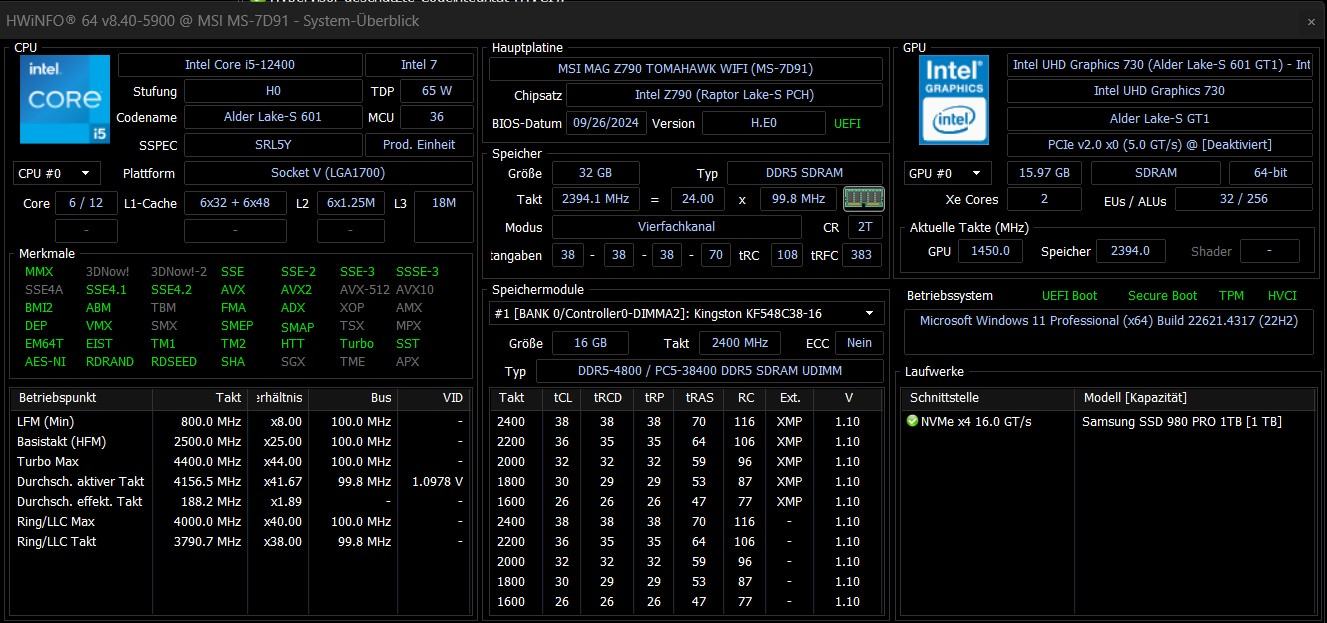Select the Basistakt (HFM) row
Screen dimensions: 1327x623
[x=240, y=441]
